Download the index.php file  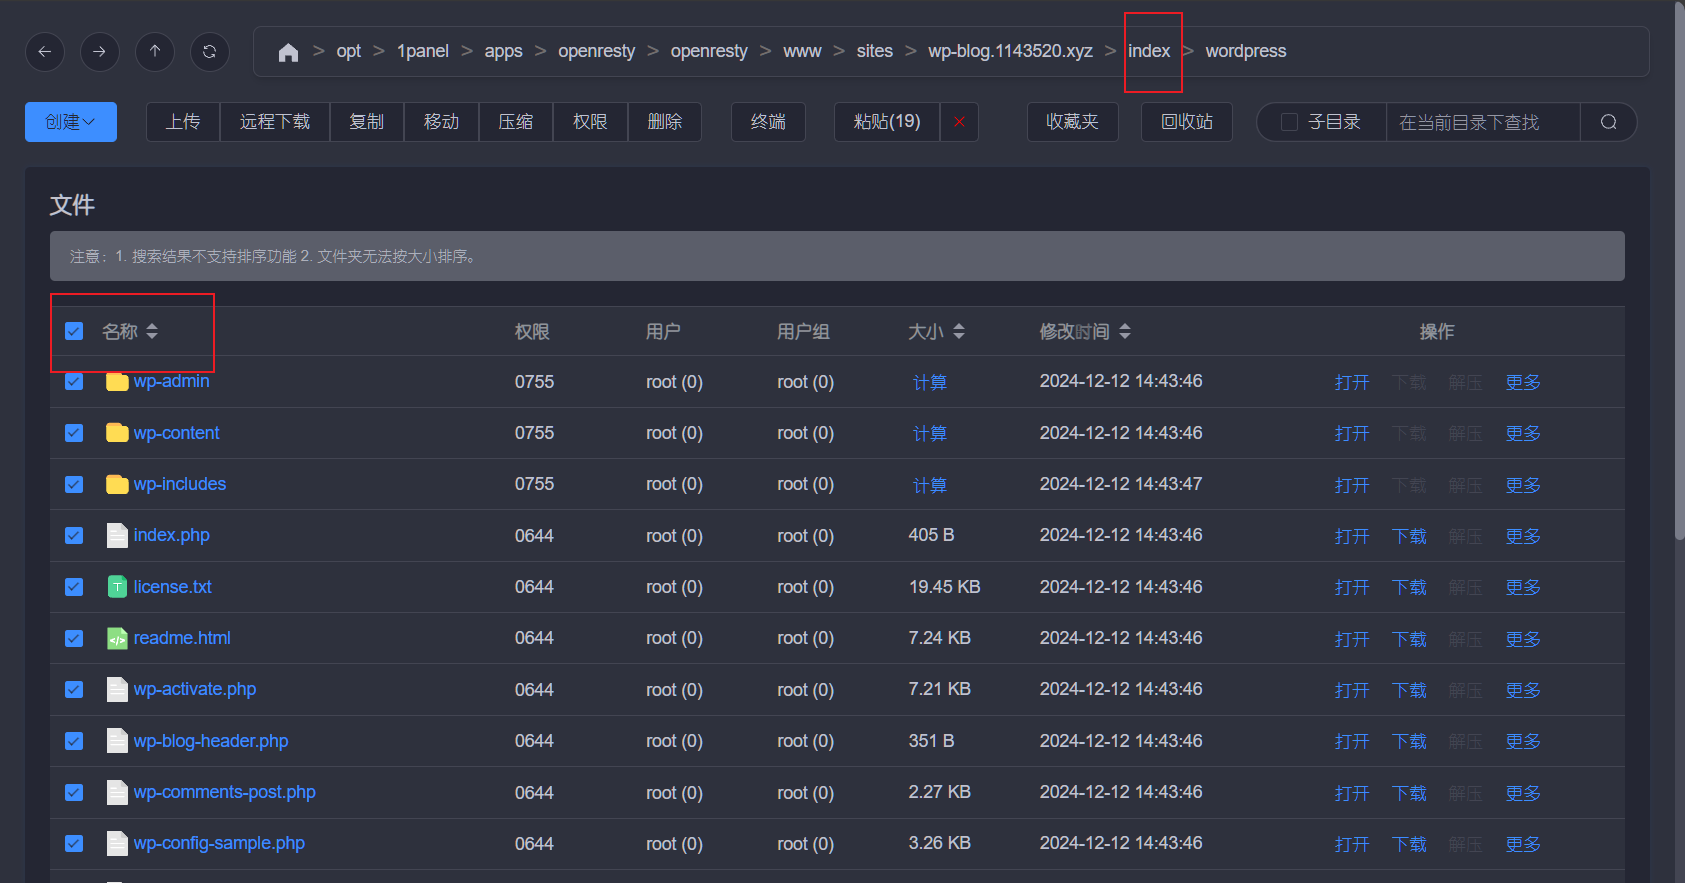(x=1409, y=536)
